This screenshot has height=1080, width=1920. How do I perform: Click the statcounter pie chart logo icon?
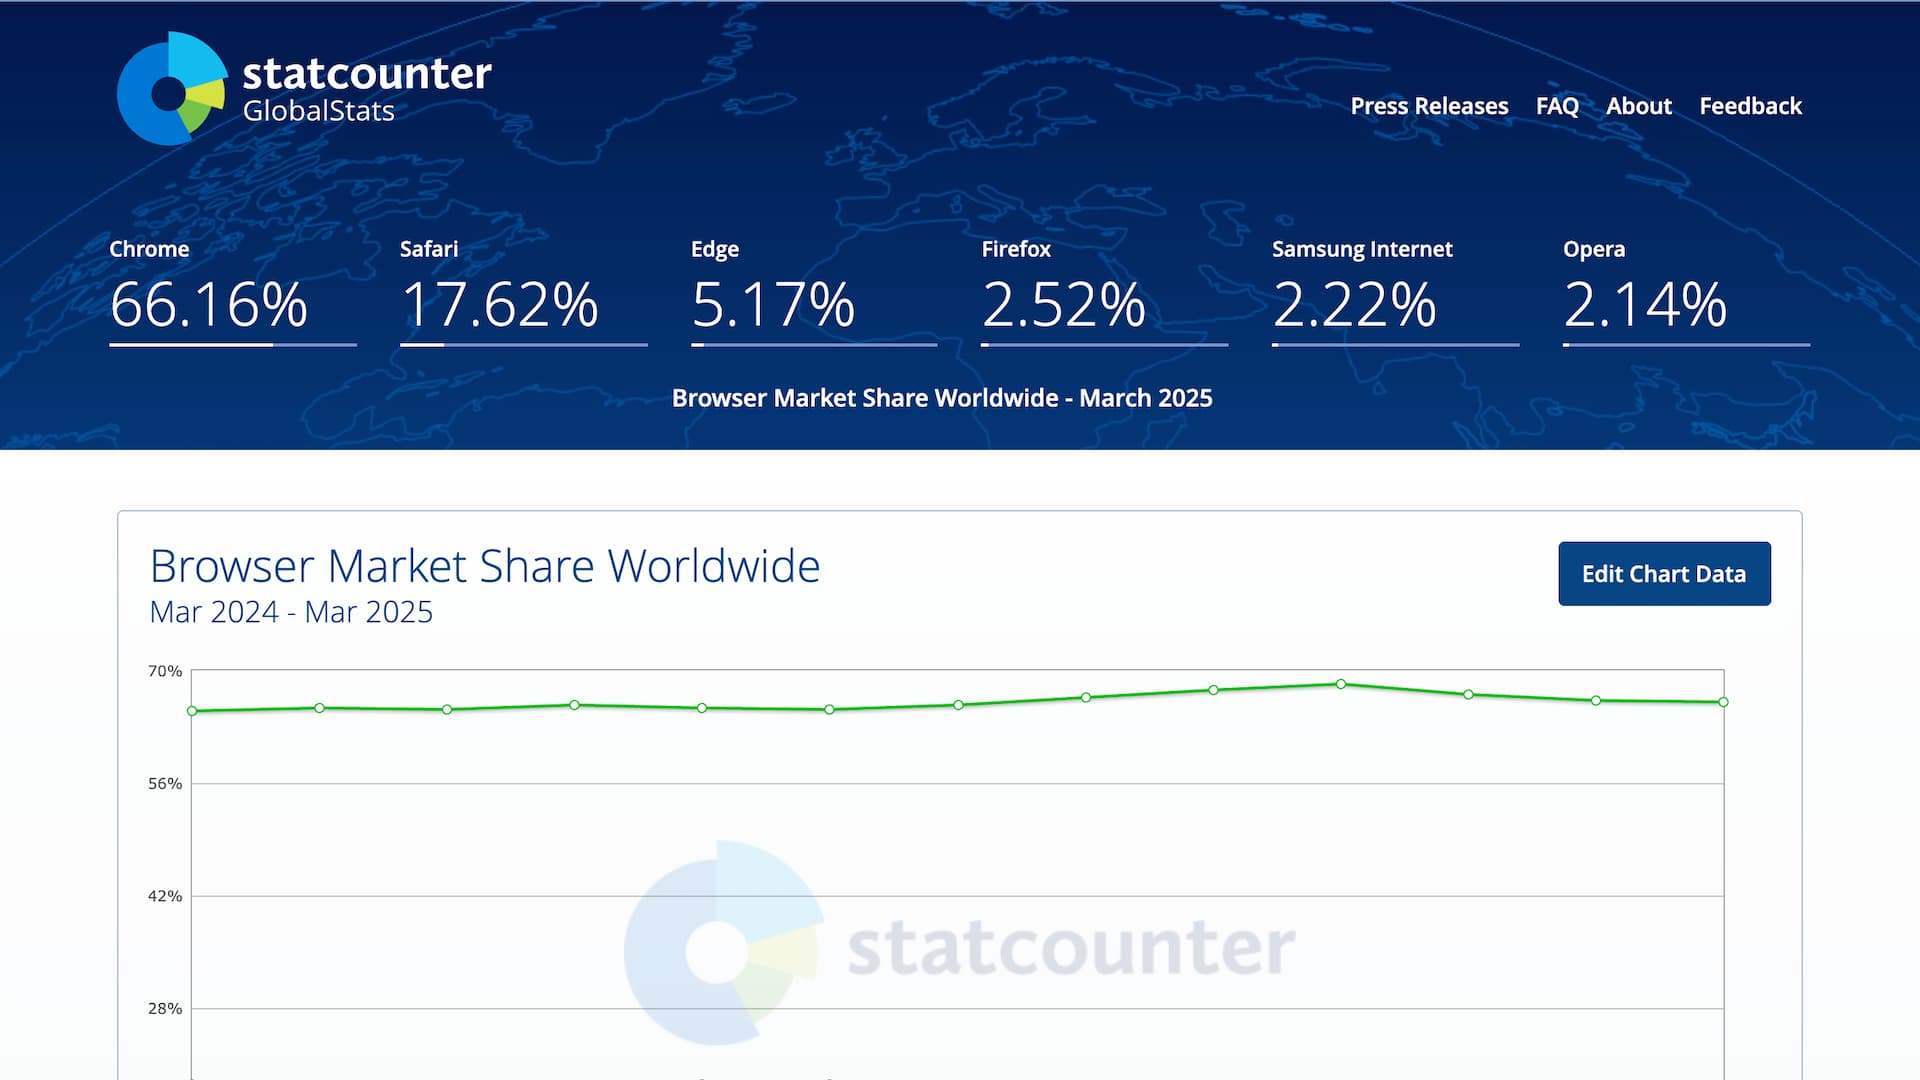pos(171,90)
